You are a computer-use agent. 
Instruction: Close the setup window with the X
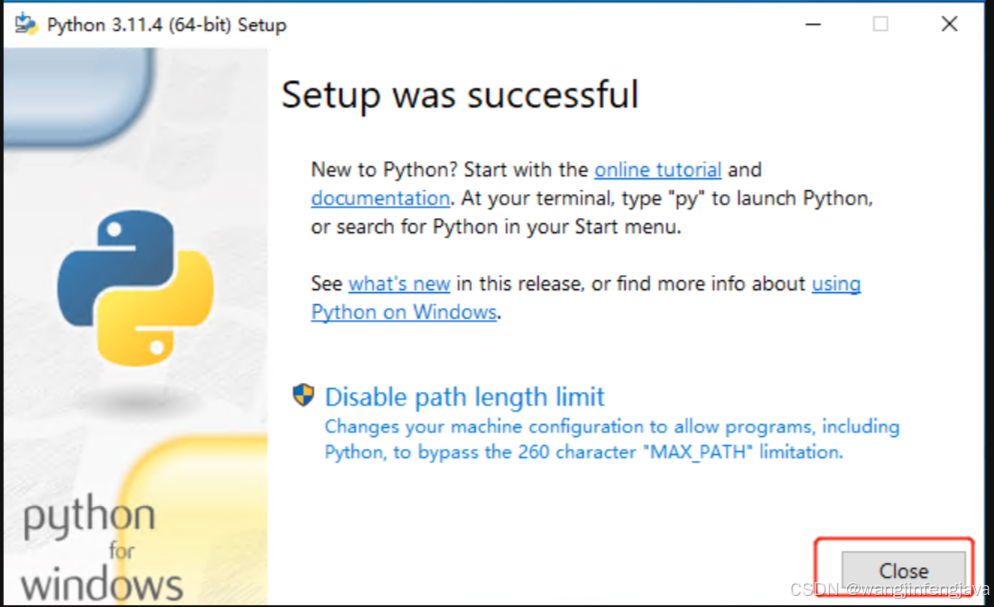[949, 24]
